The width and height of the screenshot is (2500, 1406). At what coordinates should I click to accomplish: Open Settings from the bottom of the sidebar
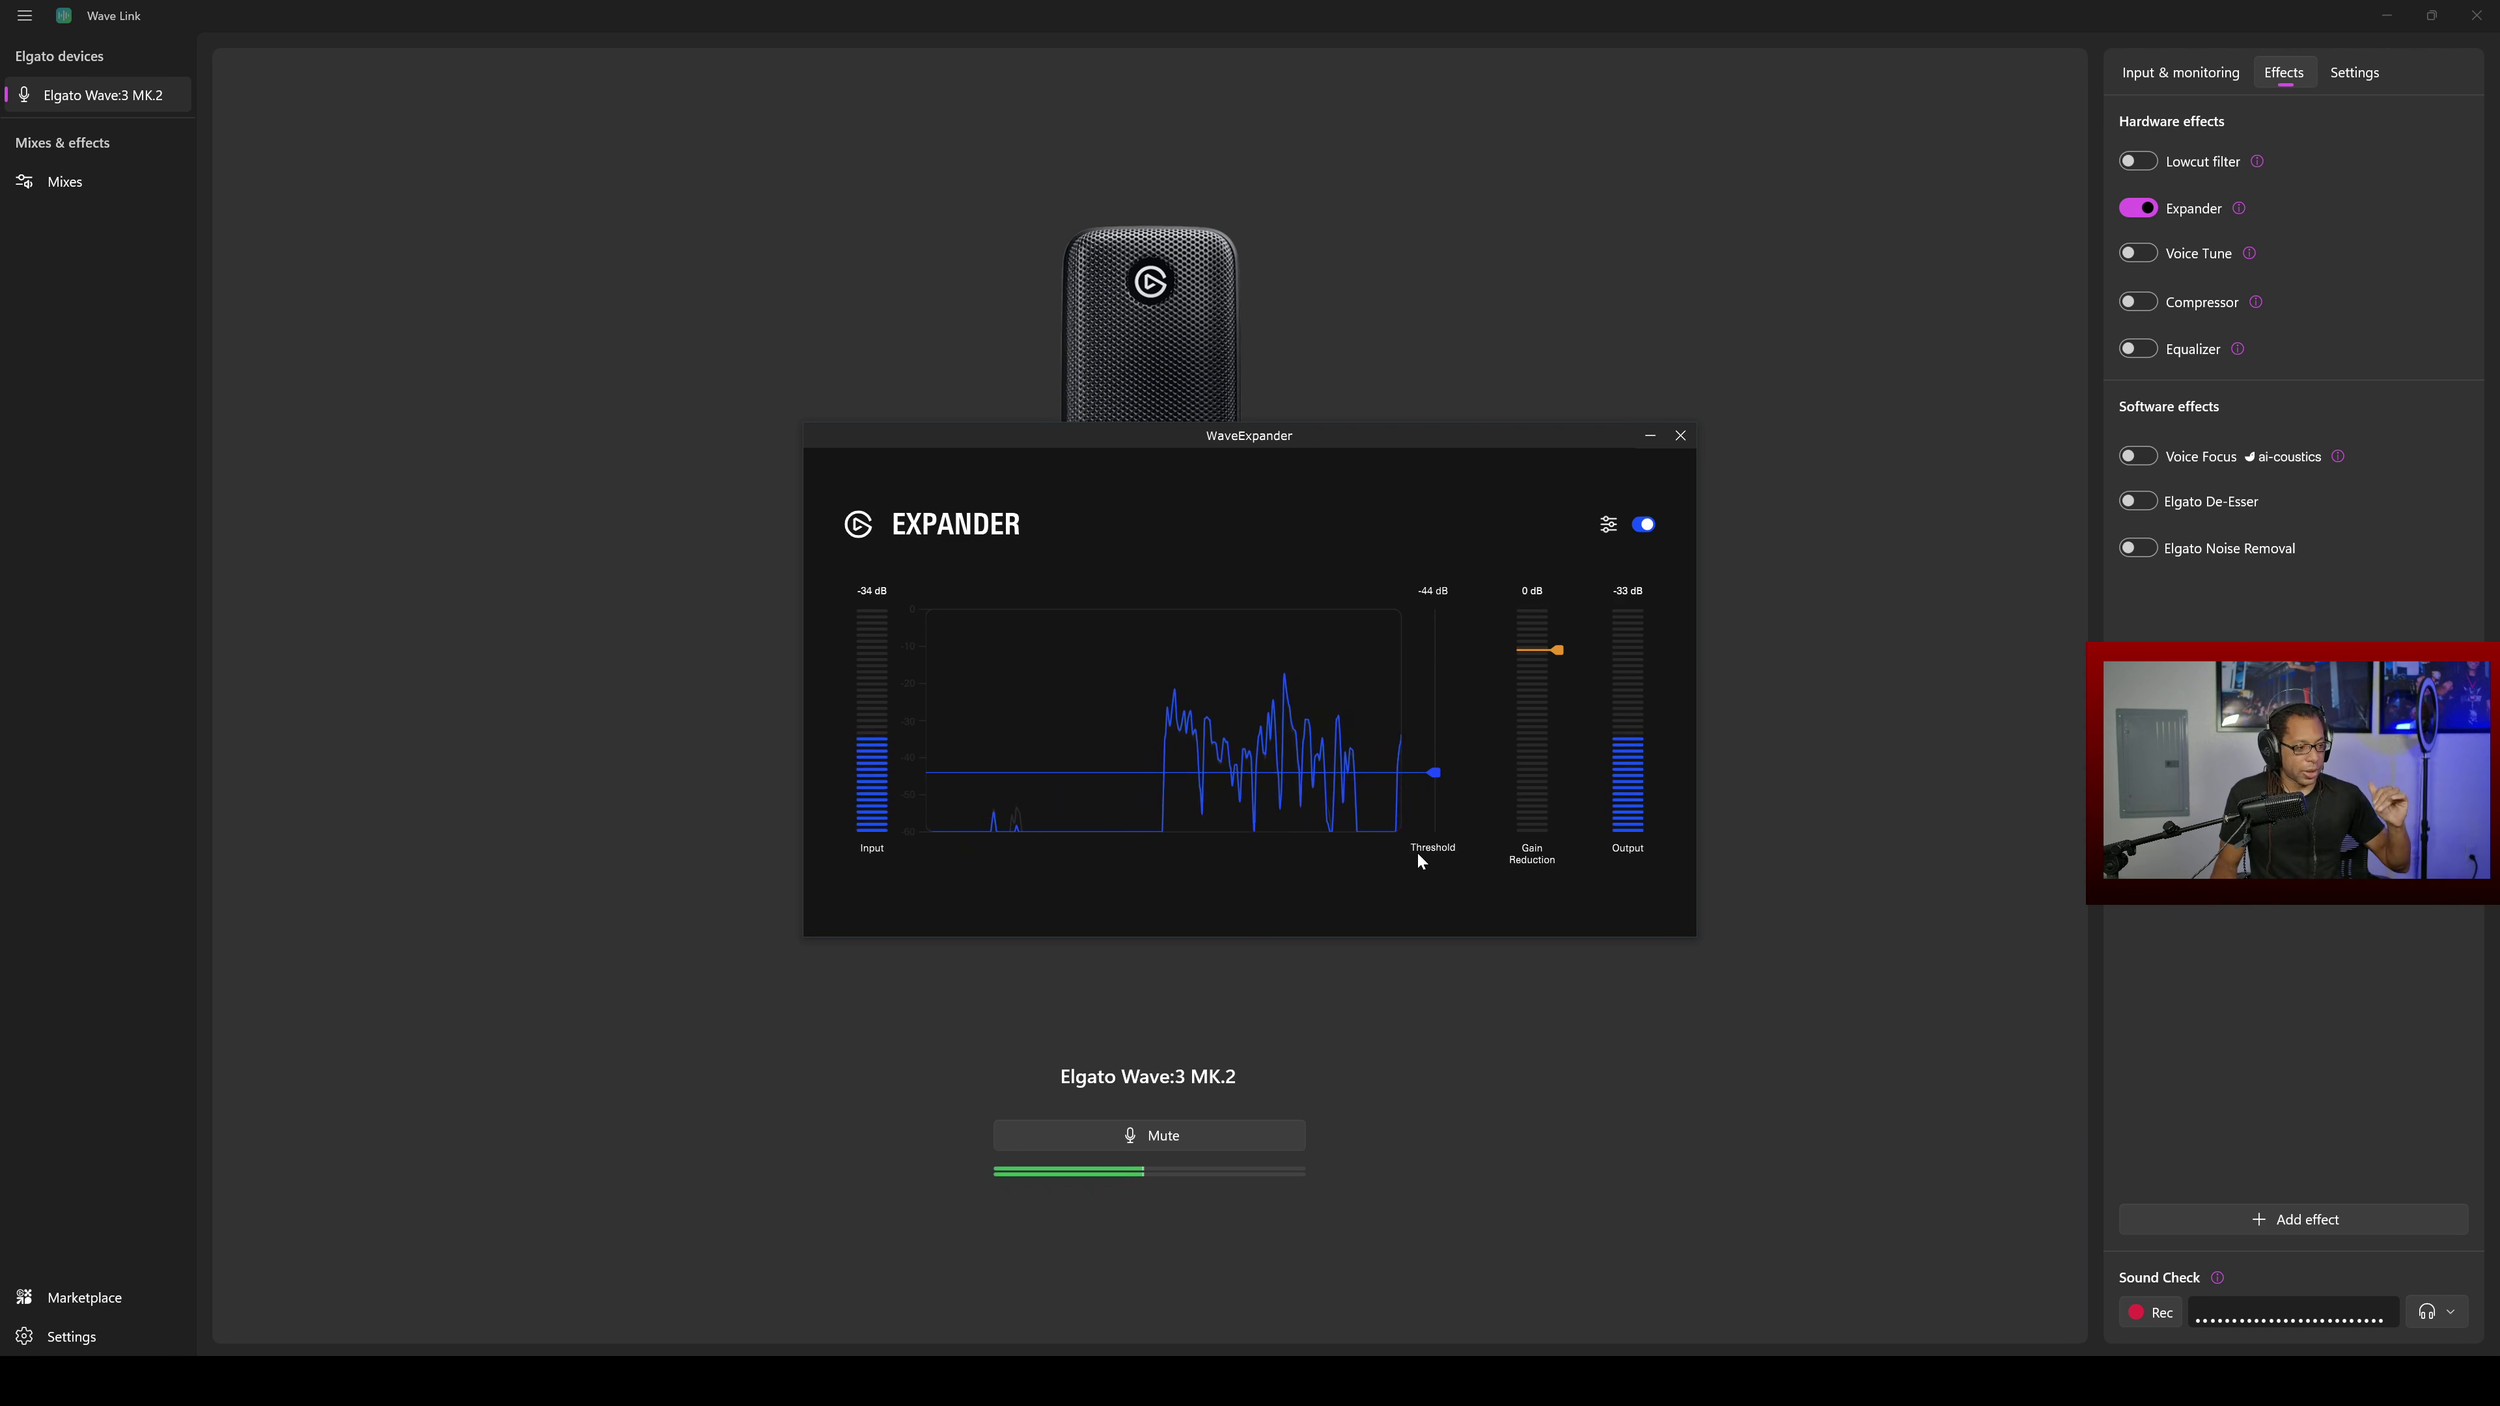tap(97, 1336)
